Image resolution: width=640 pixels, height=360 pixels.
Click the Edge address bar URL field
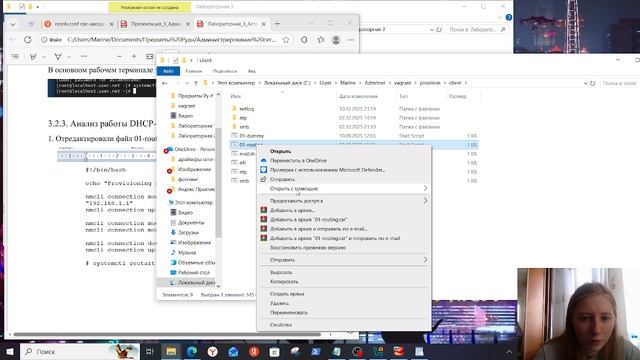pyautogui.click(x=171, y=40)
